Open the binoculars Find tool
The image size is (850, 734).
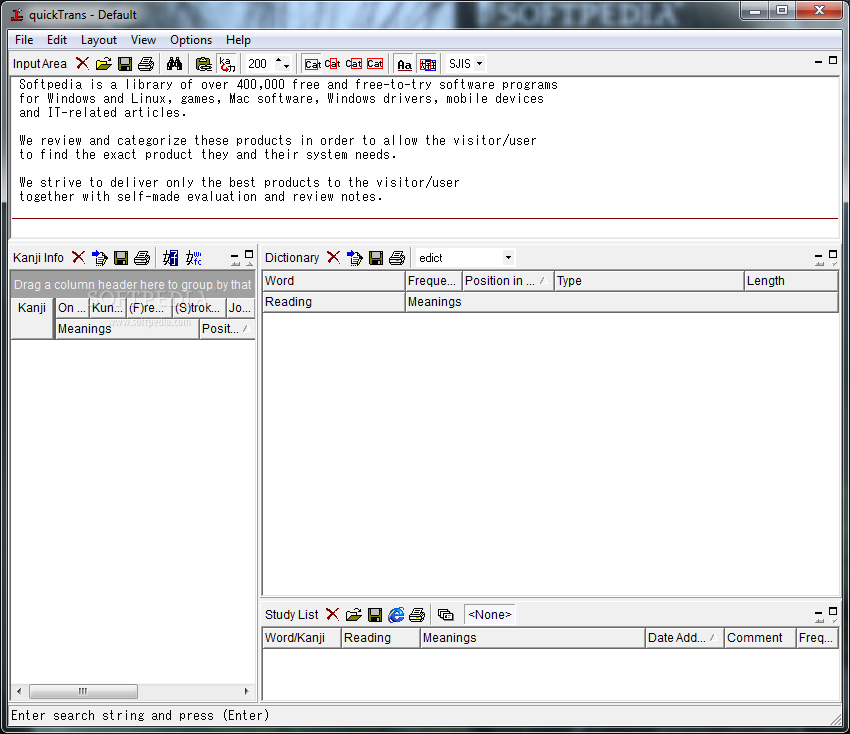click(174, 63)
